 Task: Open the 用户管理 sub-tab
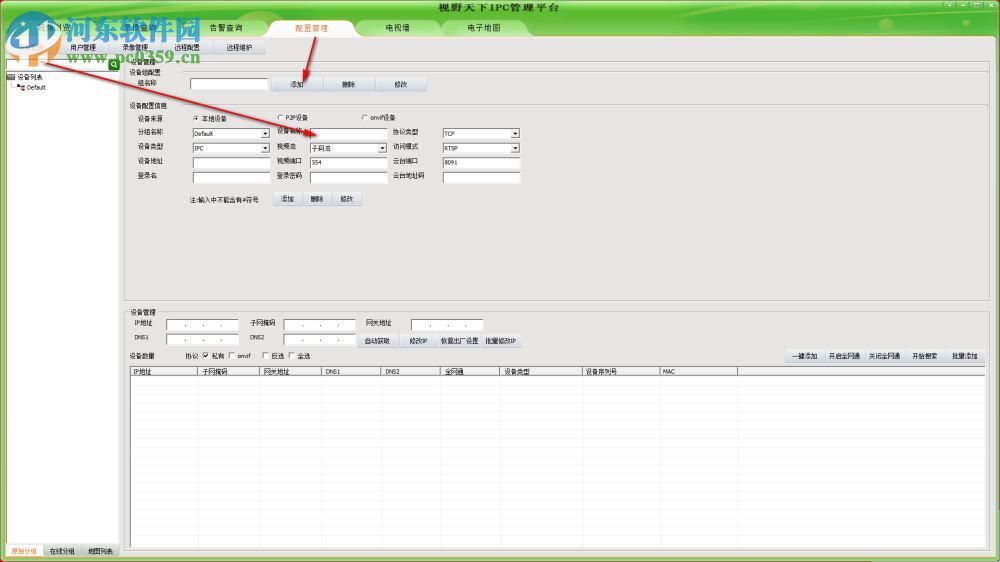[83, 48]
